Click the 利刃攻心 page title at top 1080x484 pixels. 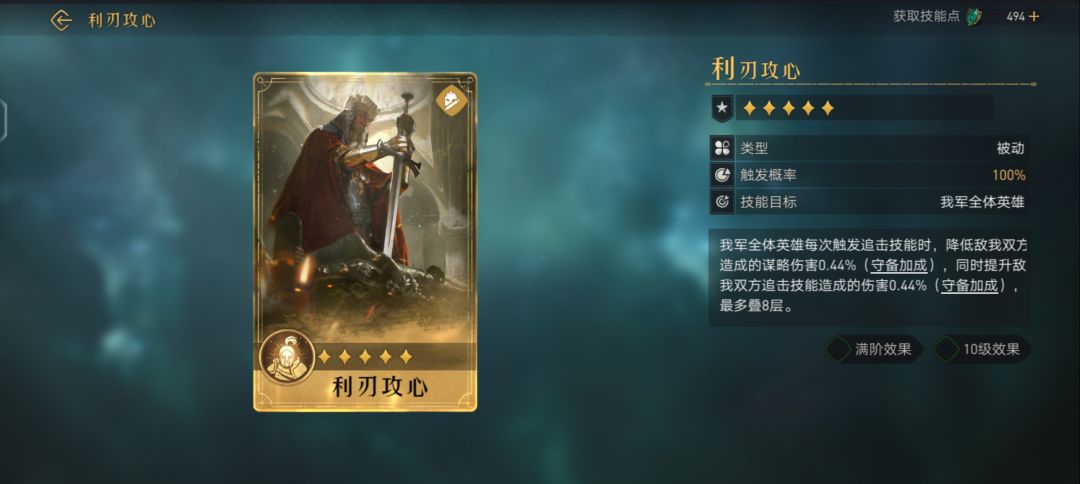(122, 21)
